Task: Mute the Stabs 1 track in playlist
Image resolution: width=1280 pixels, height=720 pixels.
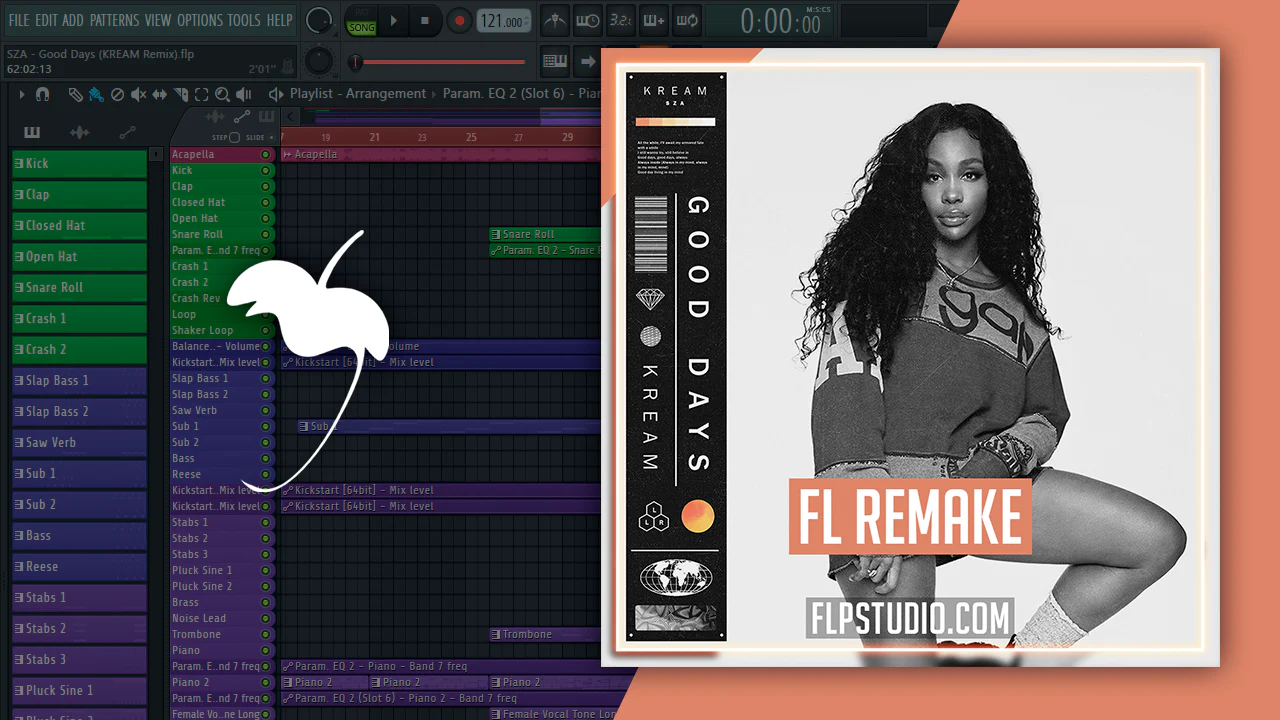Action: [x=266, y=523]
